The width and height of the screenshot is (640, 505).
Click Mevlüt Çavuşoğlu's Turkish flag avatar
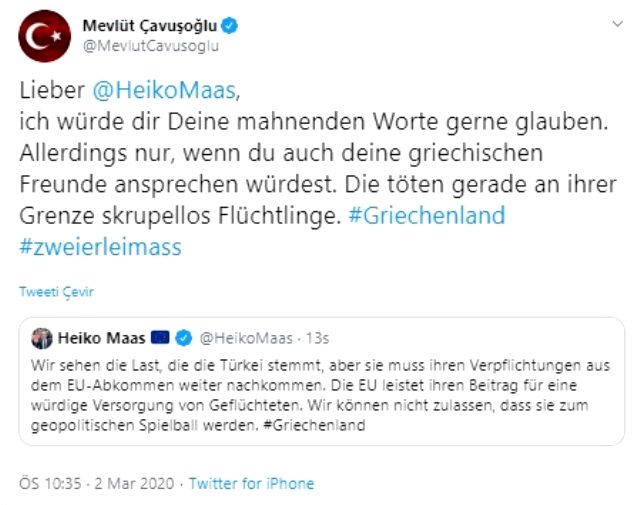[x=44, y=36]
